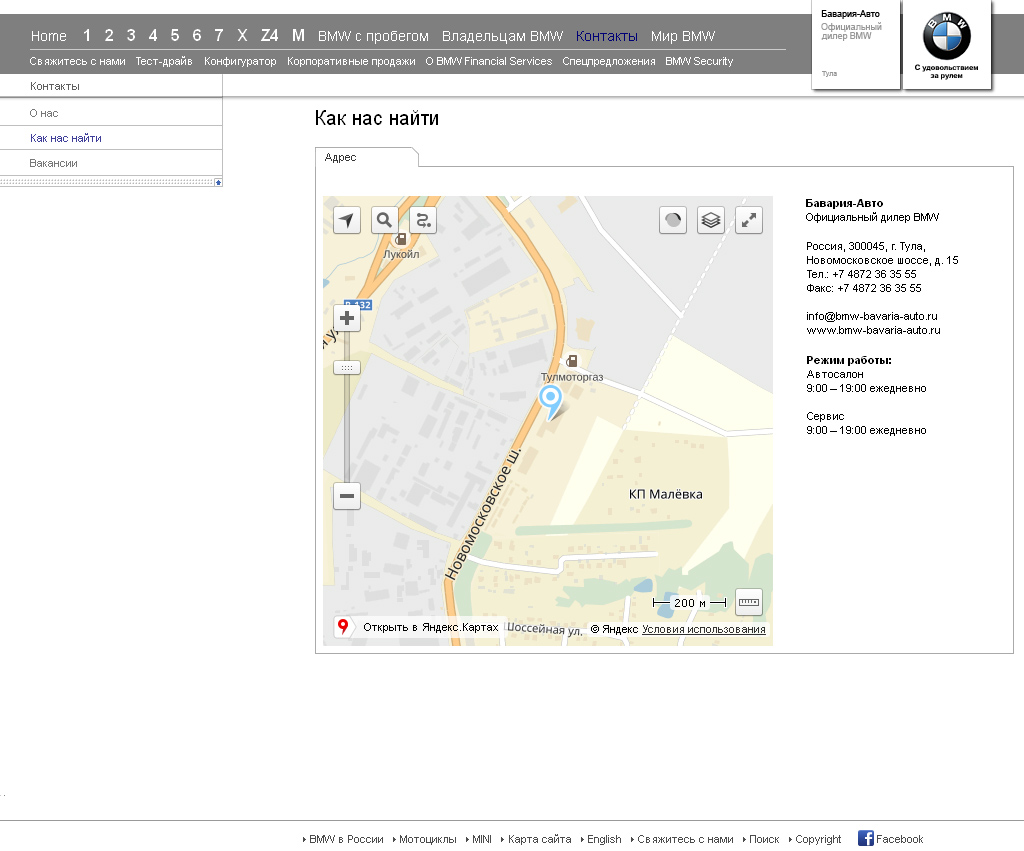Open Спецпредложения page
The height and width of the screenshot is (851, 1024).
pos(609,61)
